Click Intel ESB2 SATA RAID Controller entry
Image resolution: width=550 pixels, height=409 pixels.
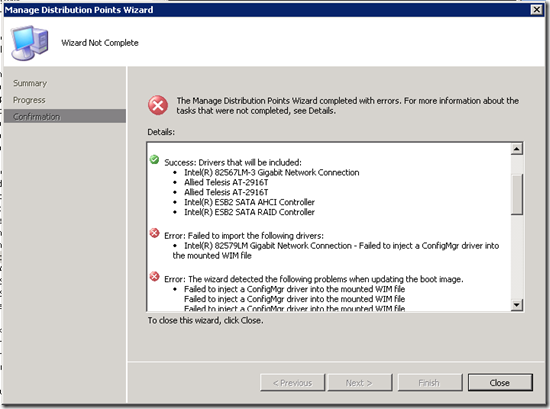249,212
